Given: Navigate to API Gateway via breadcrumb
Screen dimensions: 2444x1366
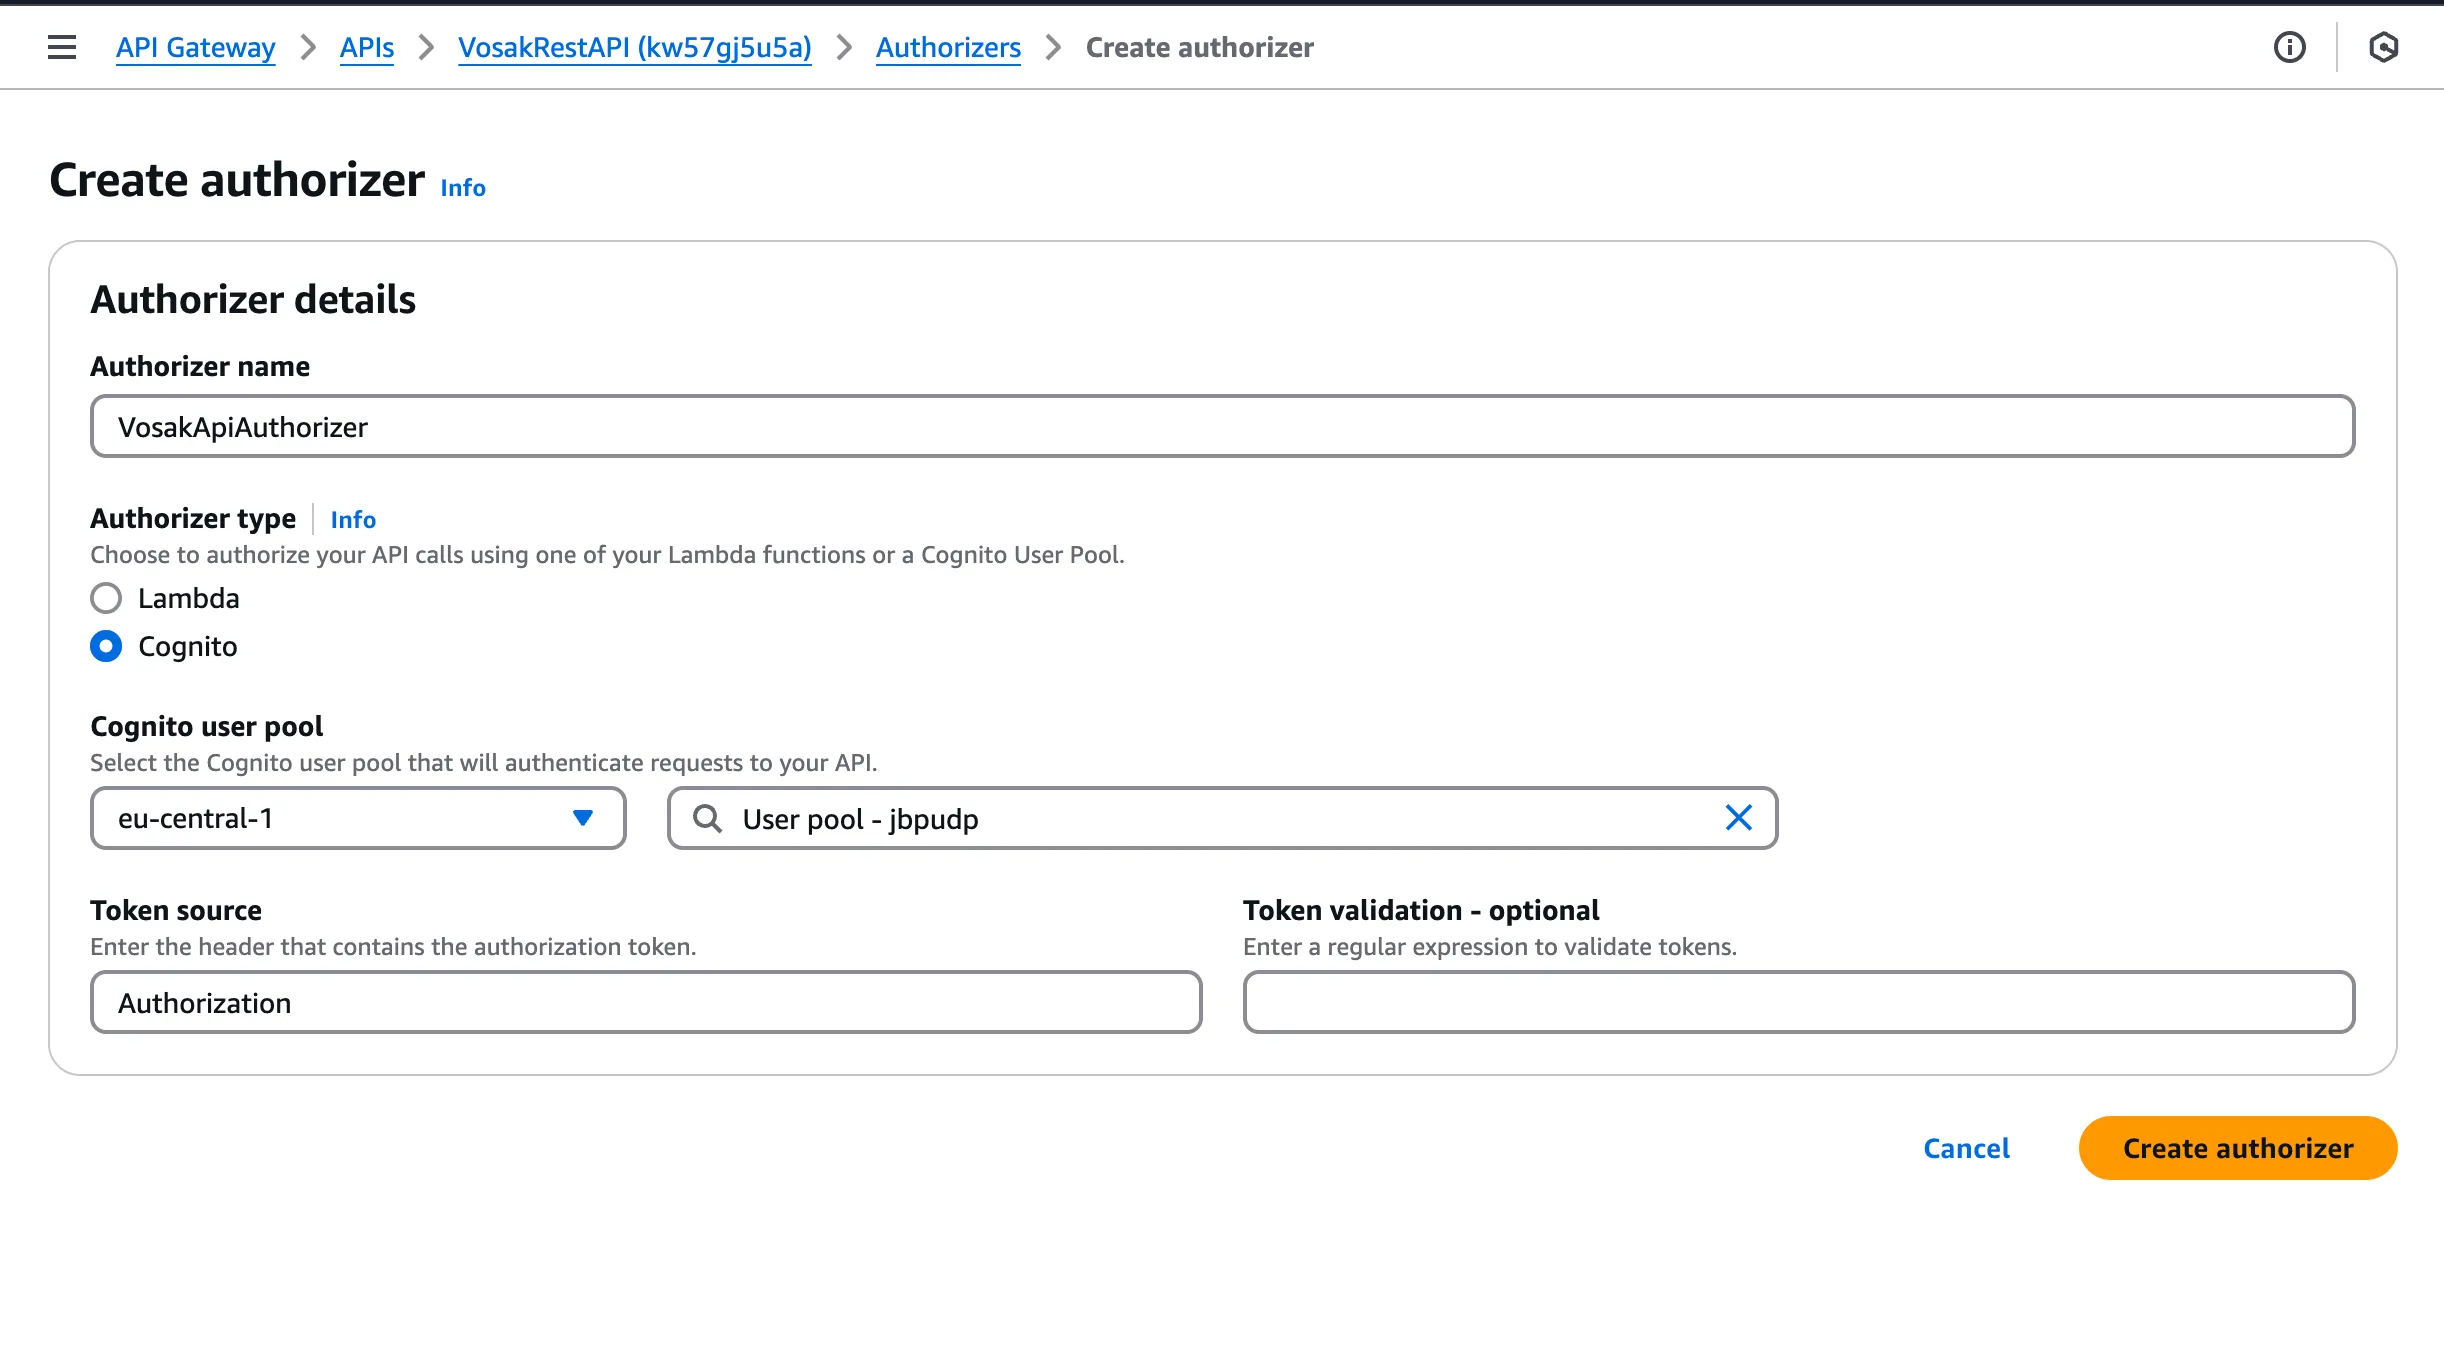Looking at the screenshot, I should [x=195, y=47].
